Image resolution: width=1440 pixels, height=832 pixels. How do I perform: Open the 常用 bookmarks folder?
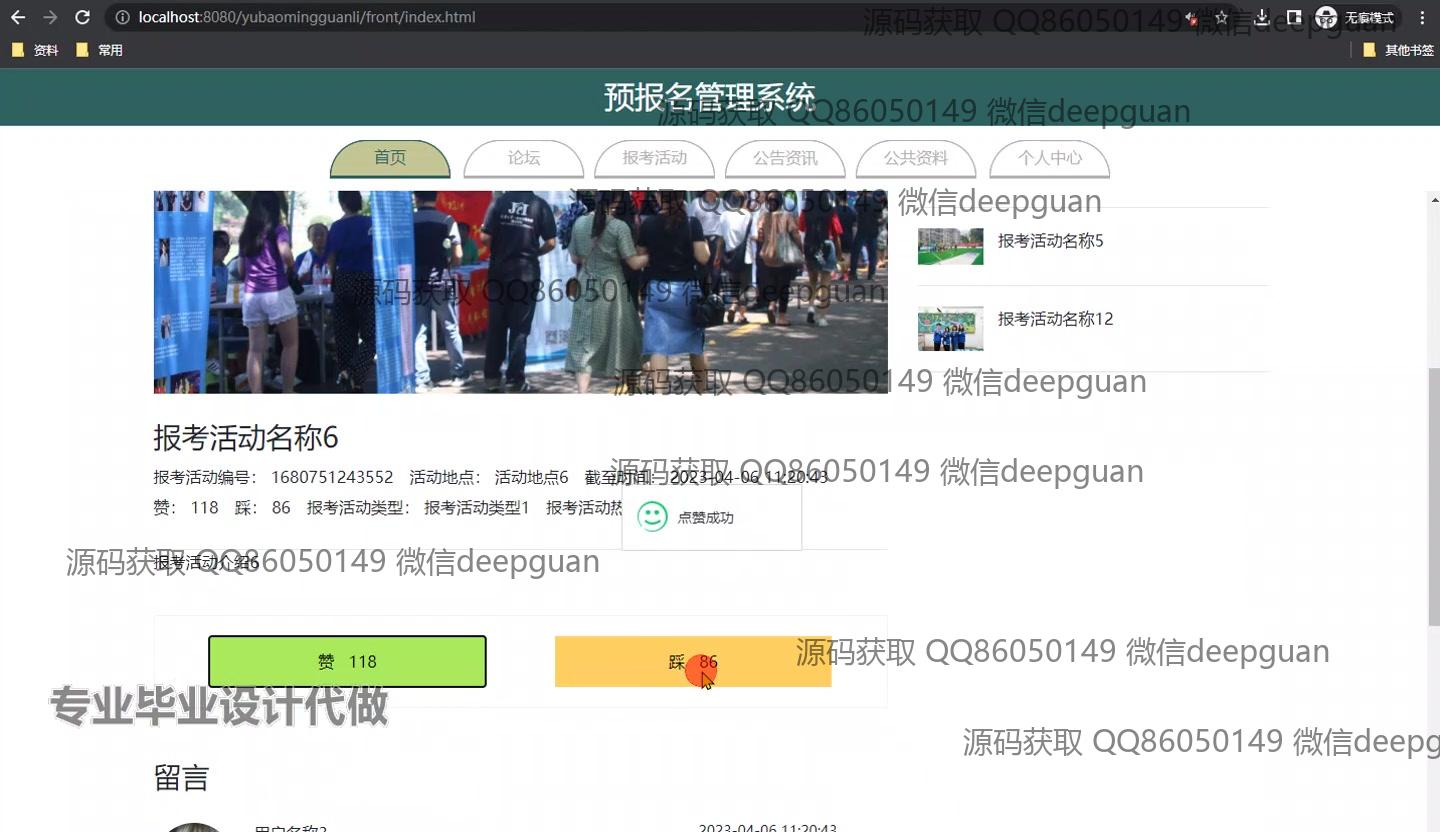[99, 50]
